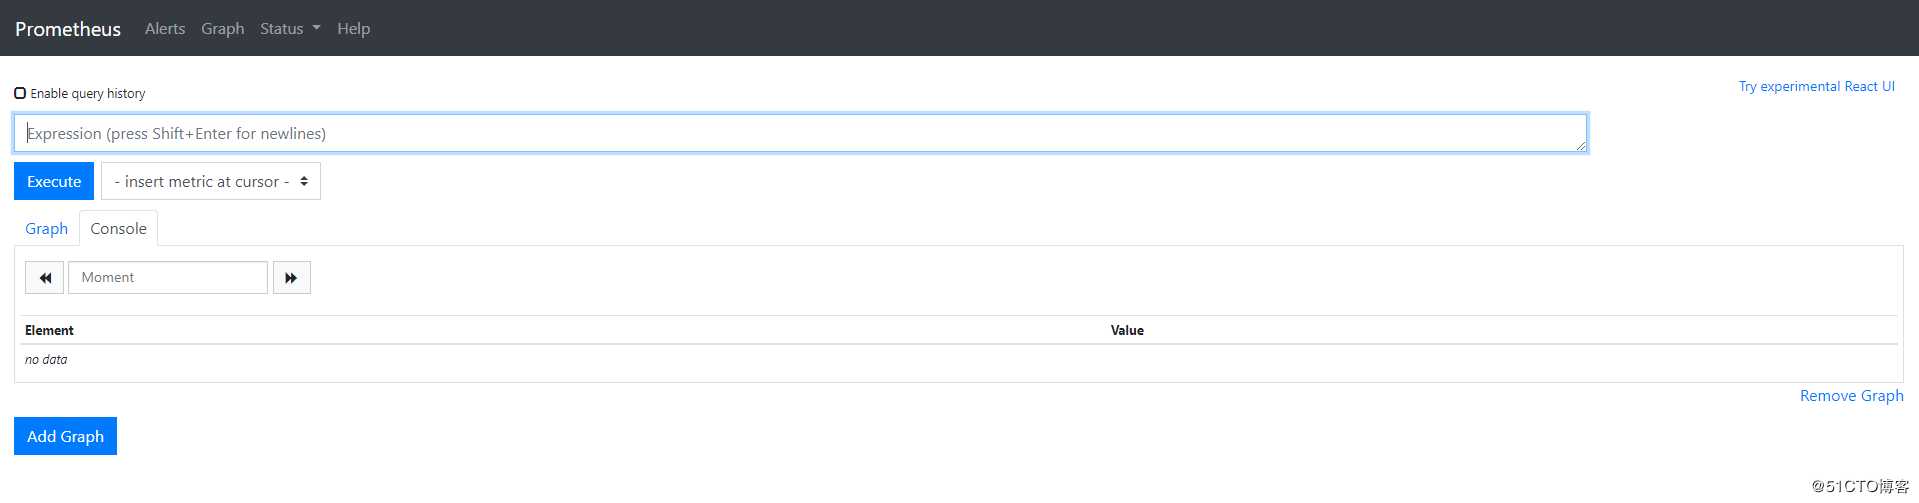The width and height of the screenshot is (1919, 503).
Task: Click the Prometheus brand logo text
Action: click(x=68, y=29)
